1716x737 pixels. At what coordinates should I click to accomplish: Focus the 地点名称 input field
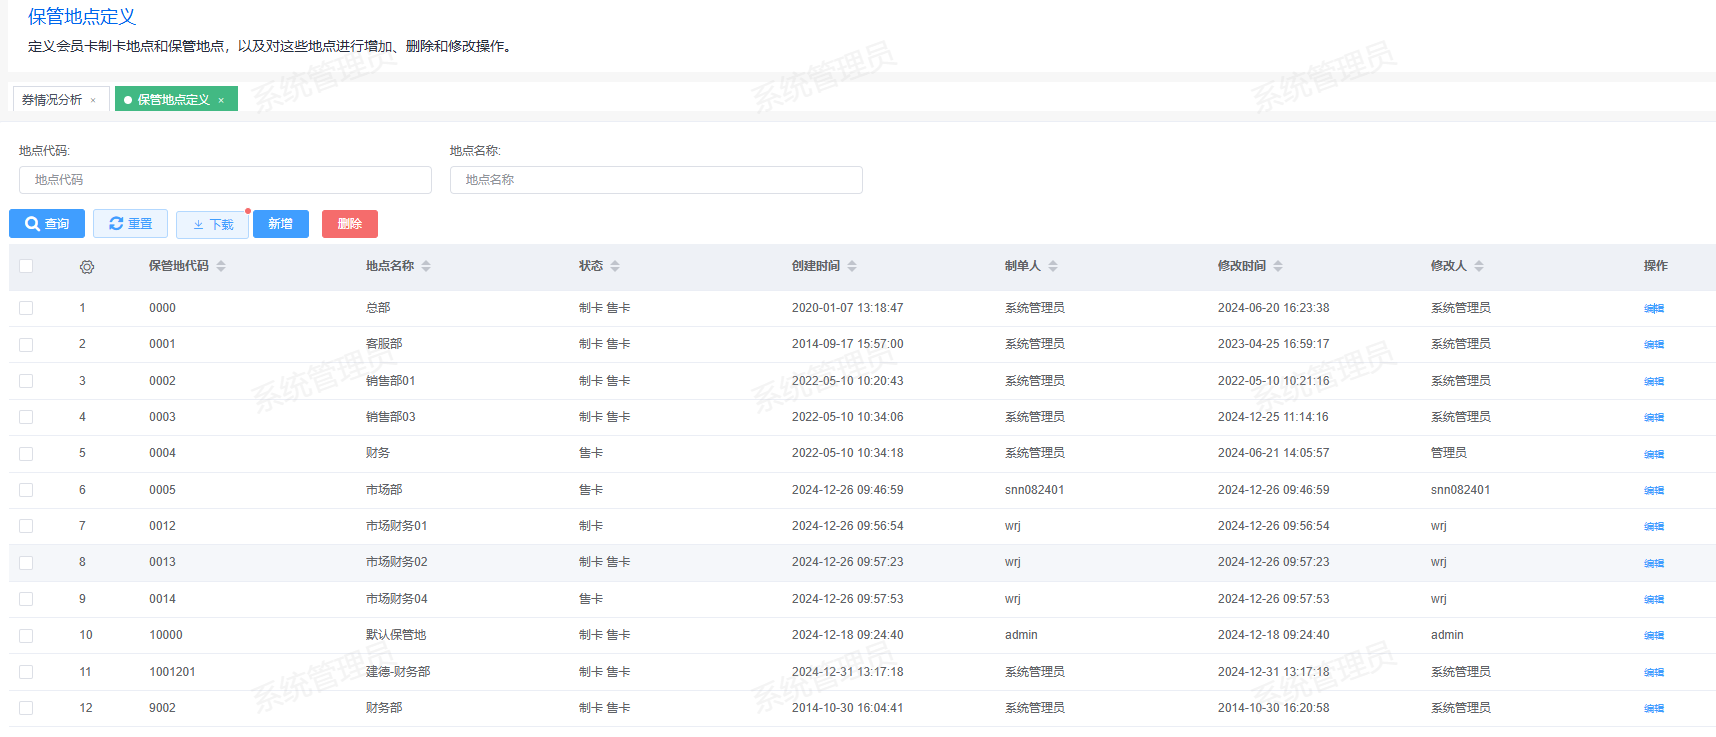pos(656,180)
